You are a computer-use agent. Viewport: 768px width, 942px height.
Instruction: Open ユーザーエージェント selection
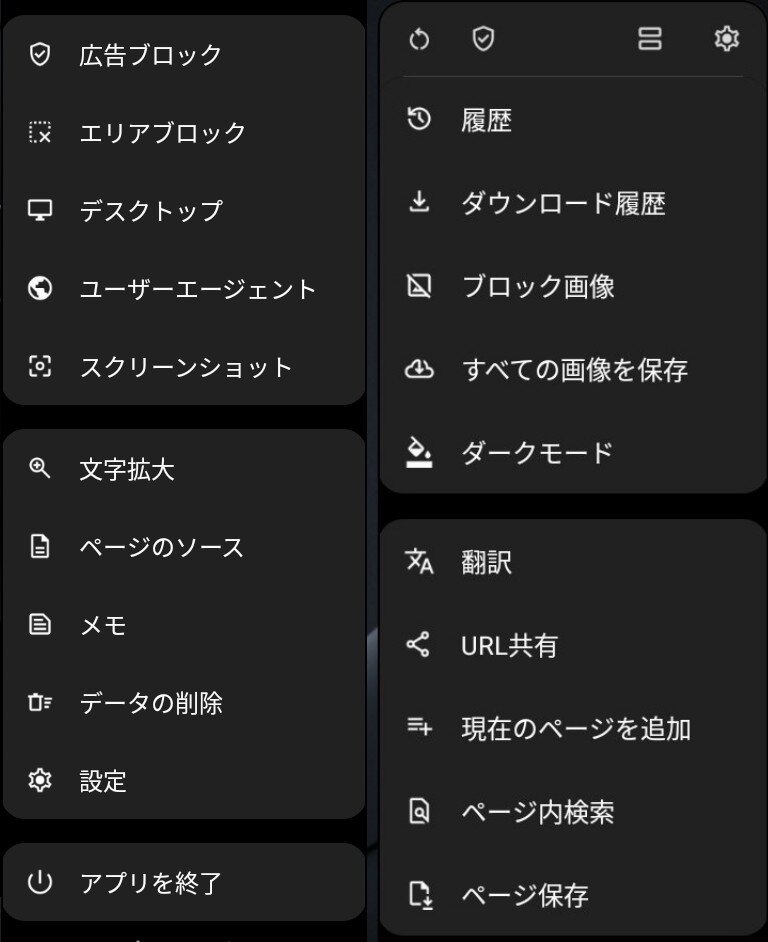[197, 289]
